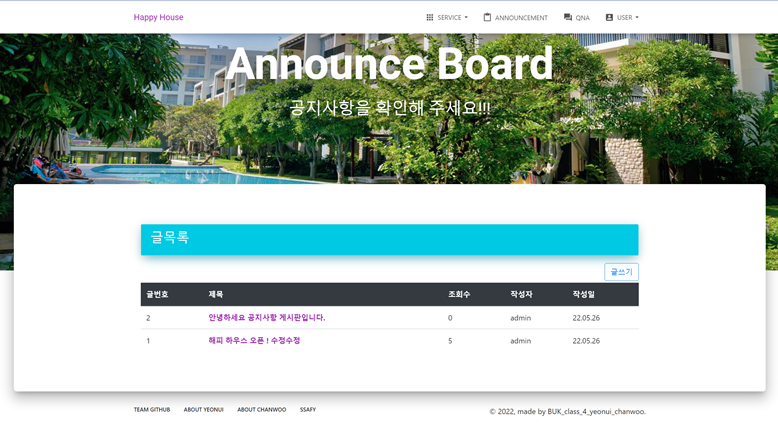778x428 pixels.
Task: Click the Announce Board banner title
Action: tap(389, 63)
